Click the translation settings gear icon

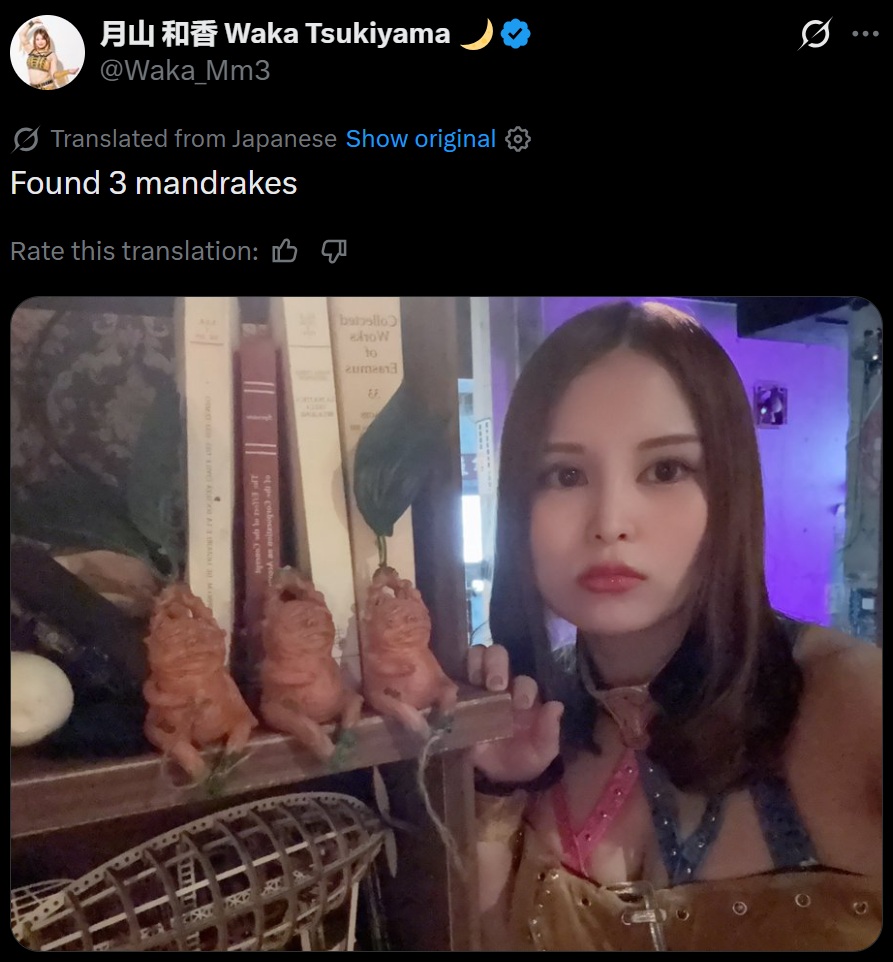tap(518, 139)
